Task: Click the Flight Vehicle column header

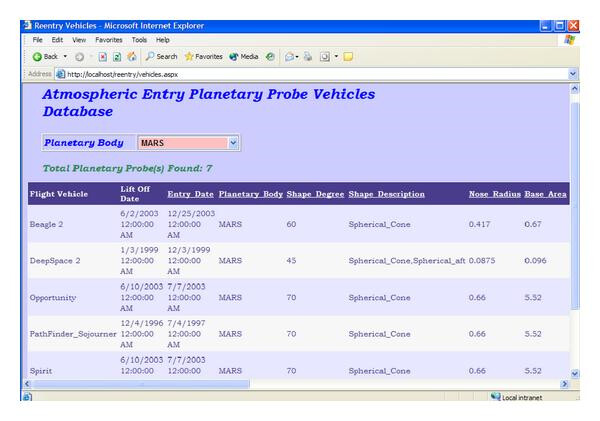Action: (59, 194)
